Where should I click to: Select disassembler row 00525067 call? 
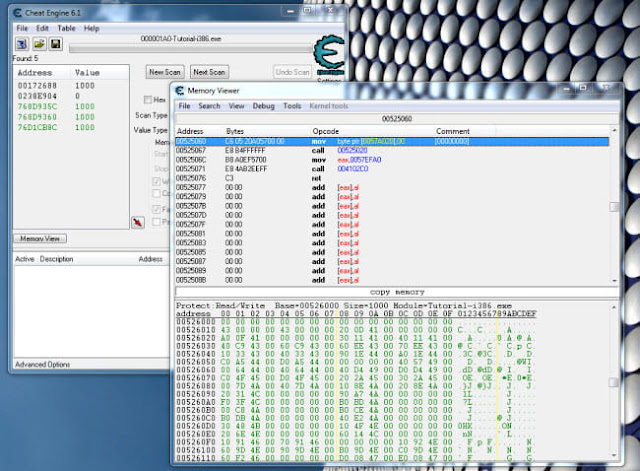click(392, 151)
